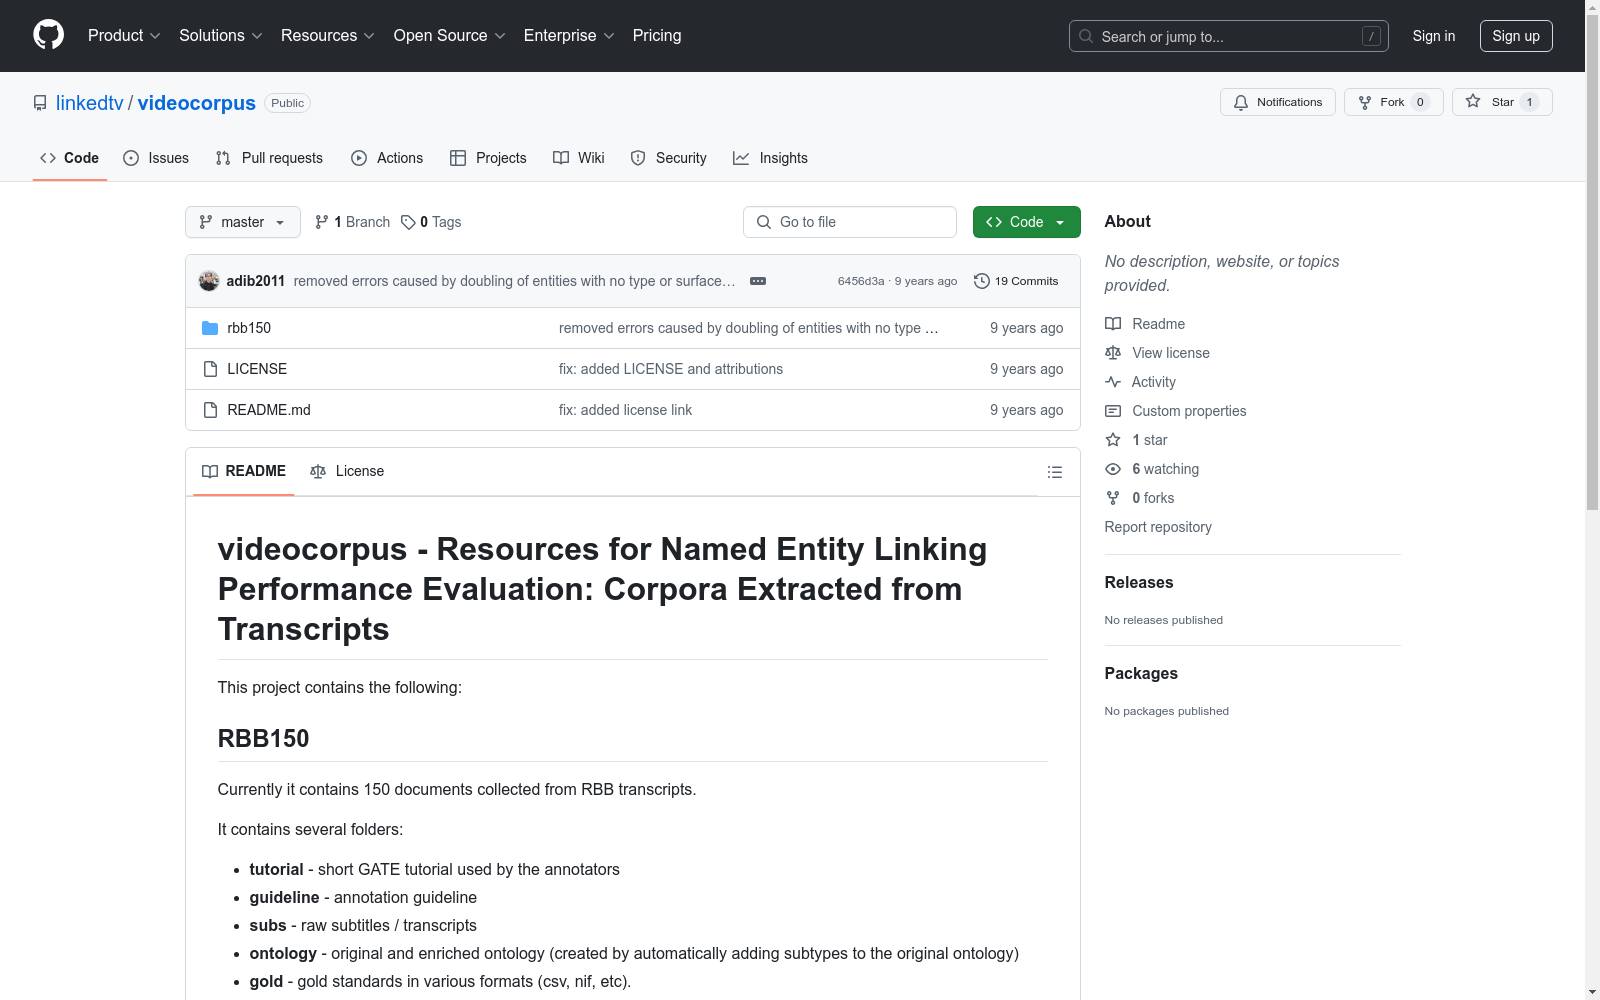Switch to the Projects tab
The width and height of the screenshot is (1600, 1000).
(488, 158)
